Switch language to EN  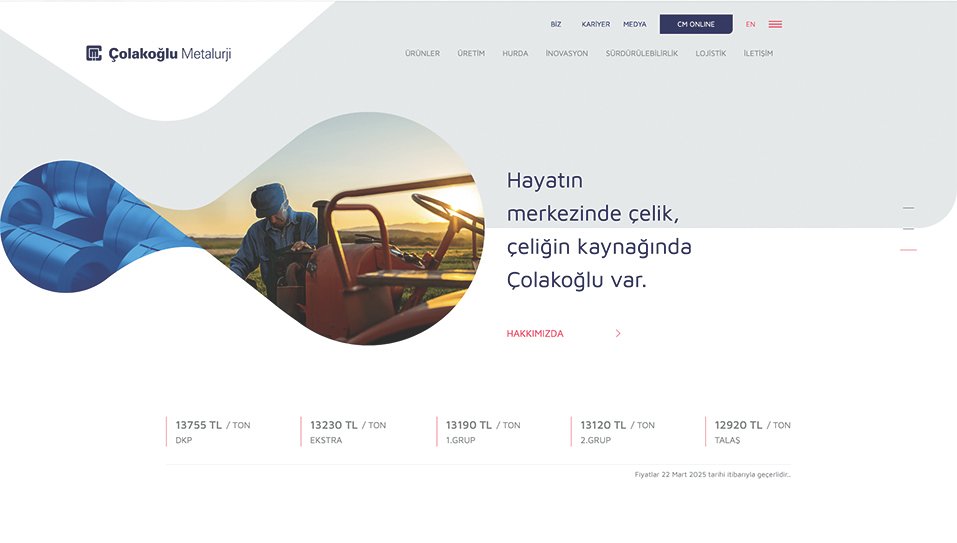750,24
